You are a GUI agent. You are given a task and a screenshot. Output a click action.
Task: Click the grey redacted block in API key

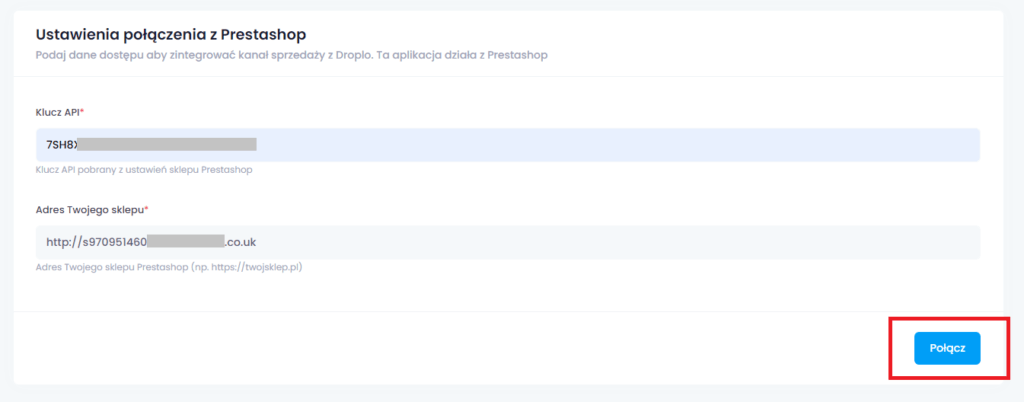[167, 145]
